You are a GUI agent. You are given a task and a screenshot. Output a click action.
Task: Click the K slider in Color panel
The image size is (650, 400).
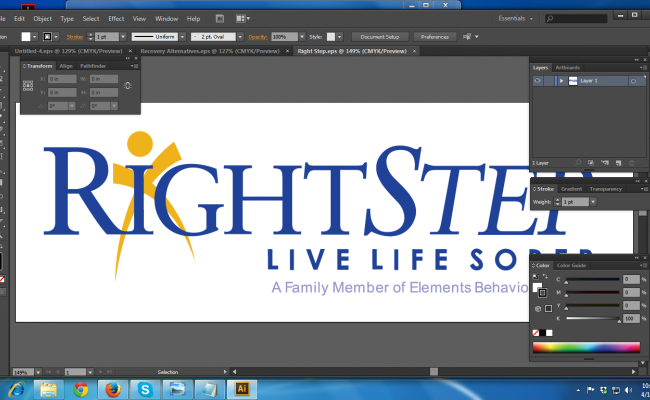tap(592, 319)
